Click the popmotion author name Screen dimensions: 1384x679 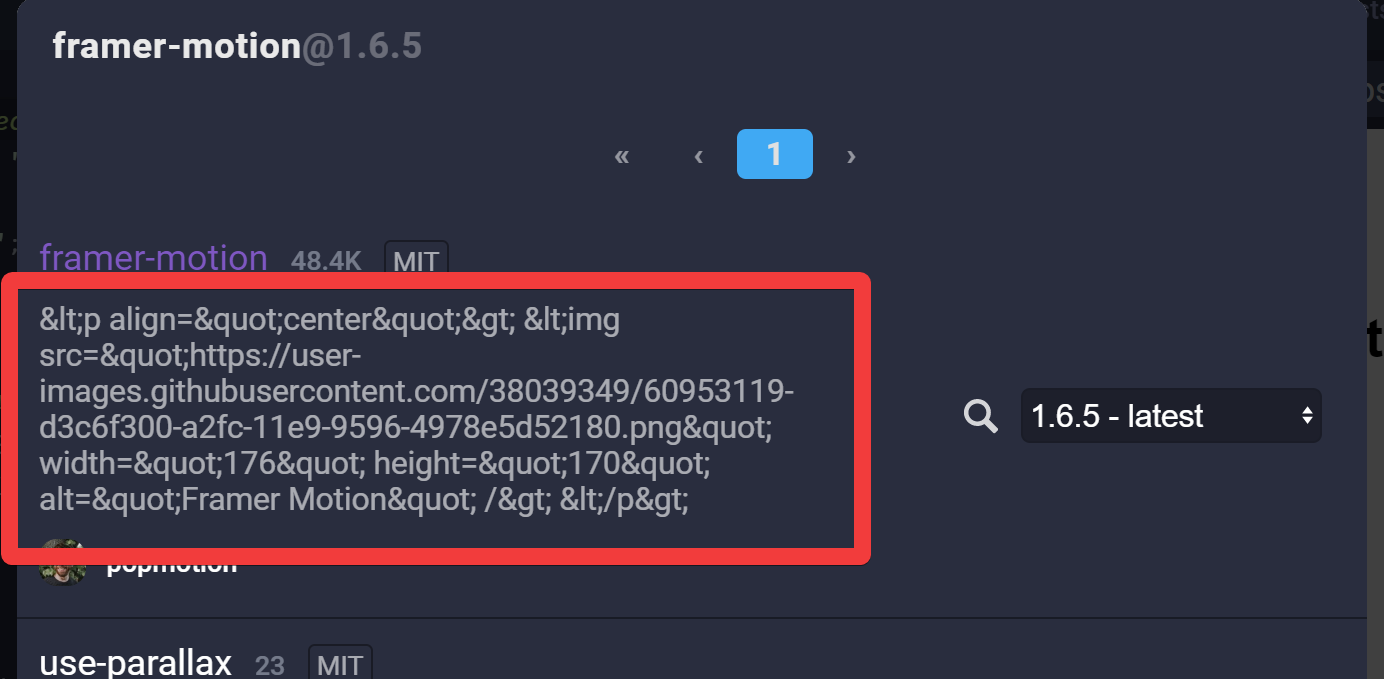(172, 562)
